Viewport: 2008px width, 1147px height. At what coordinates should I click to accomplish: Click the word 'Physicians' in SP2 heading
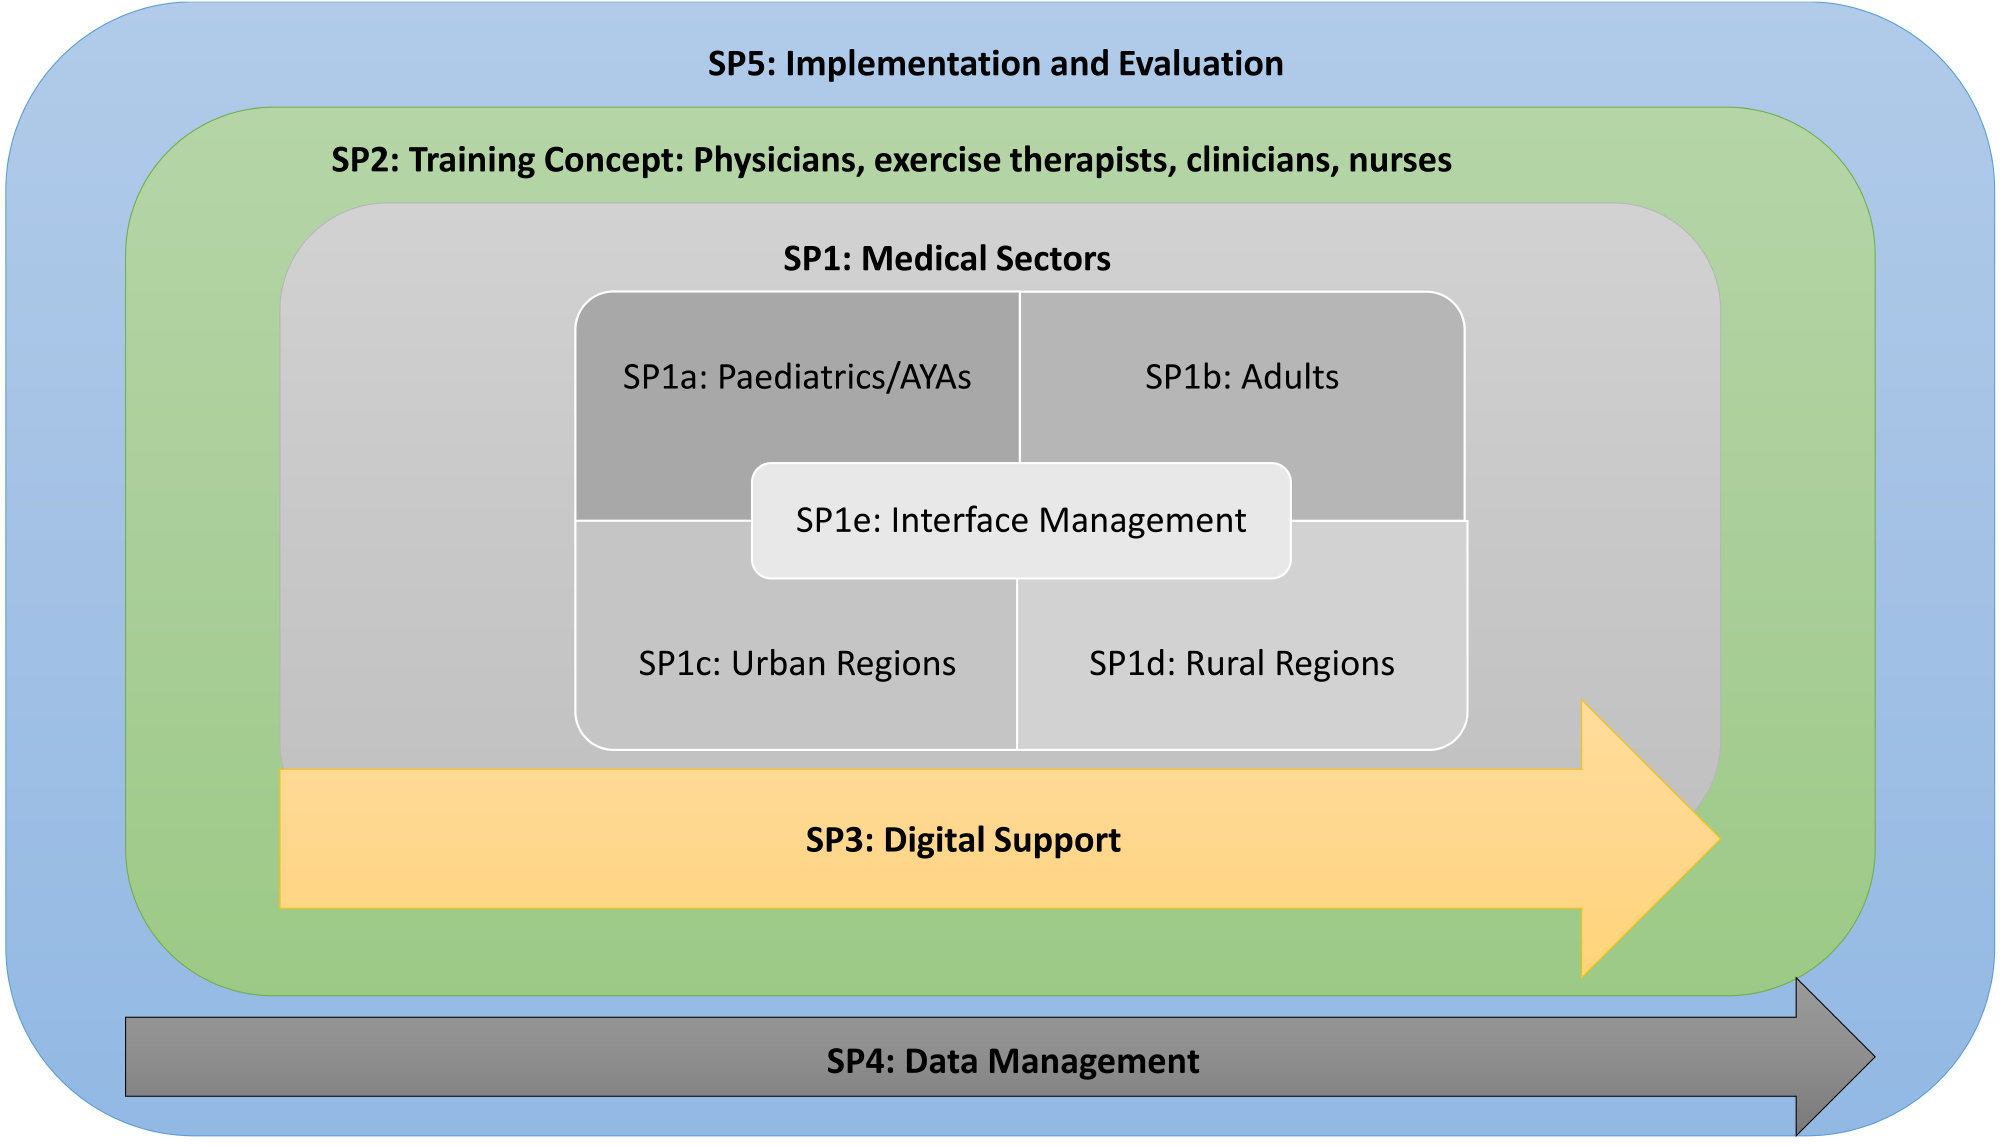tap(776, 160)
